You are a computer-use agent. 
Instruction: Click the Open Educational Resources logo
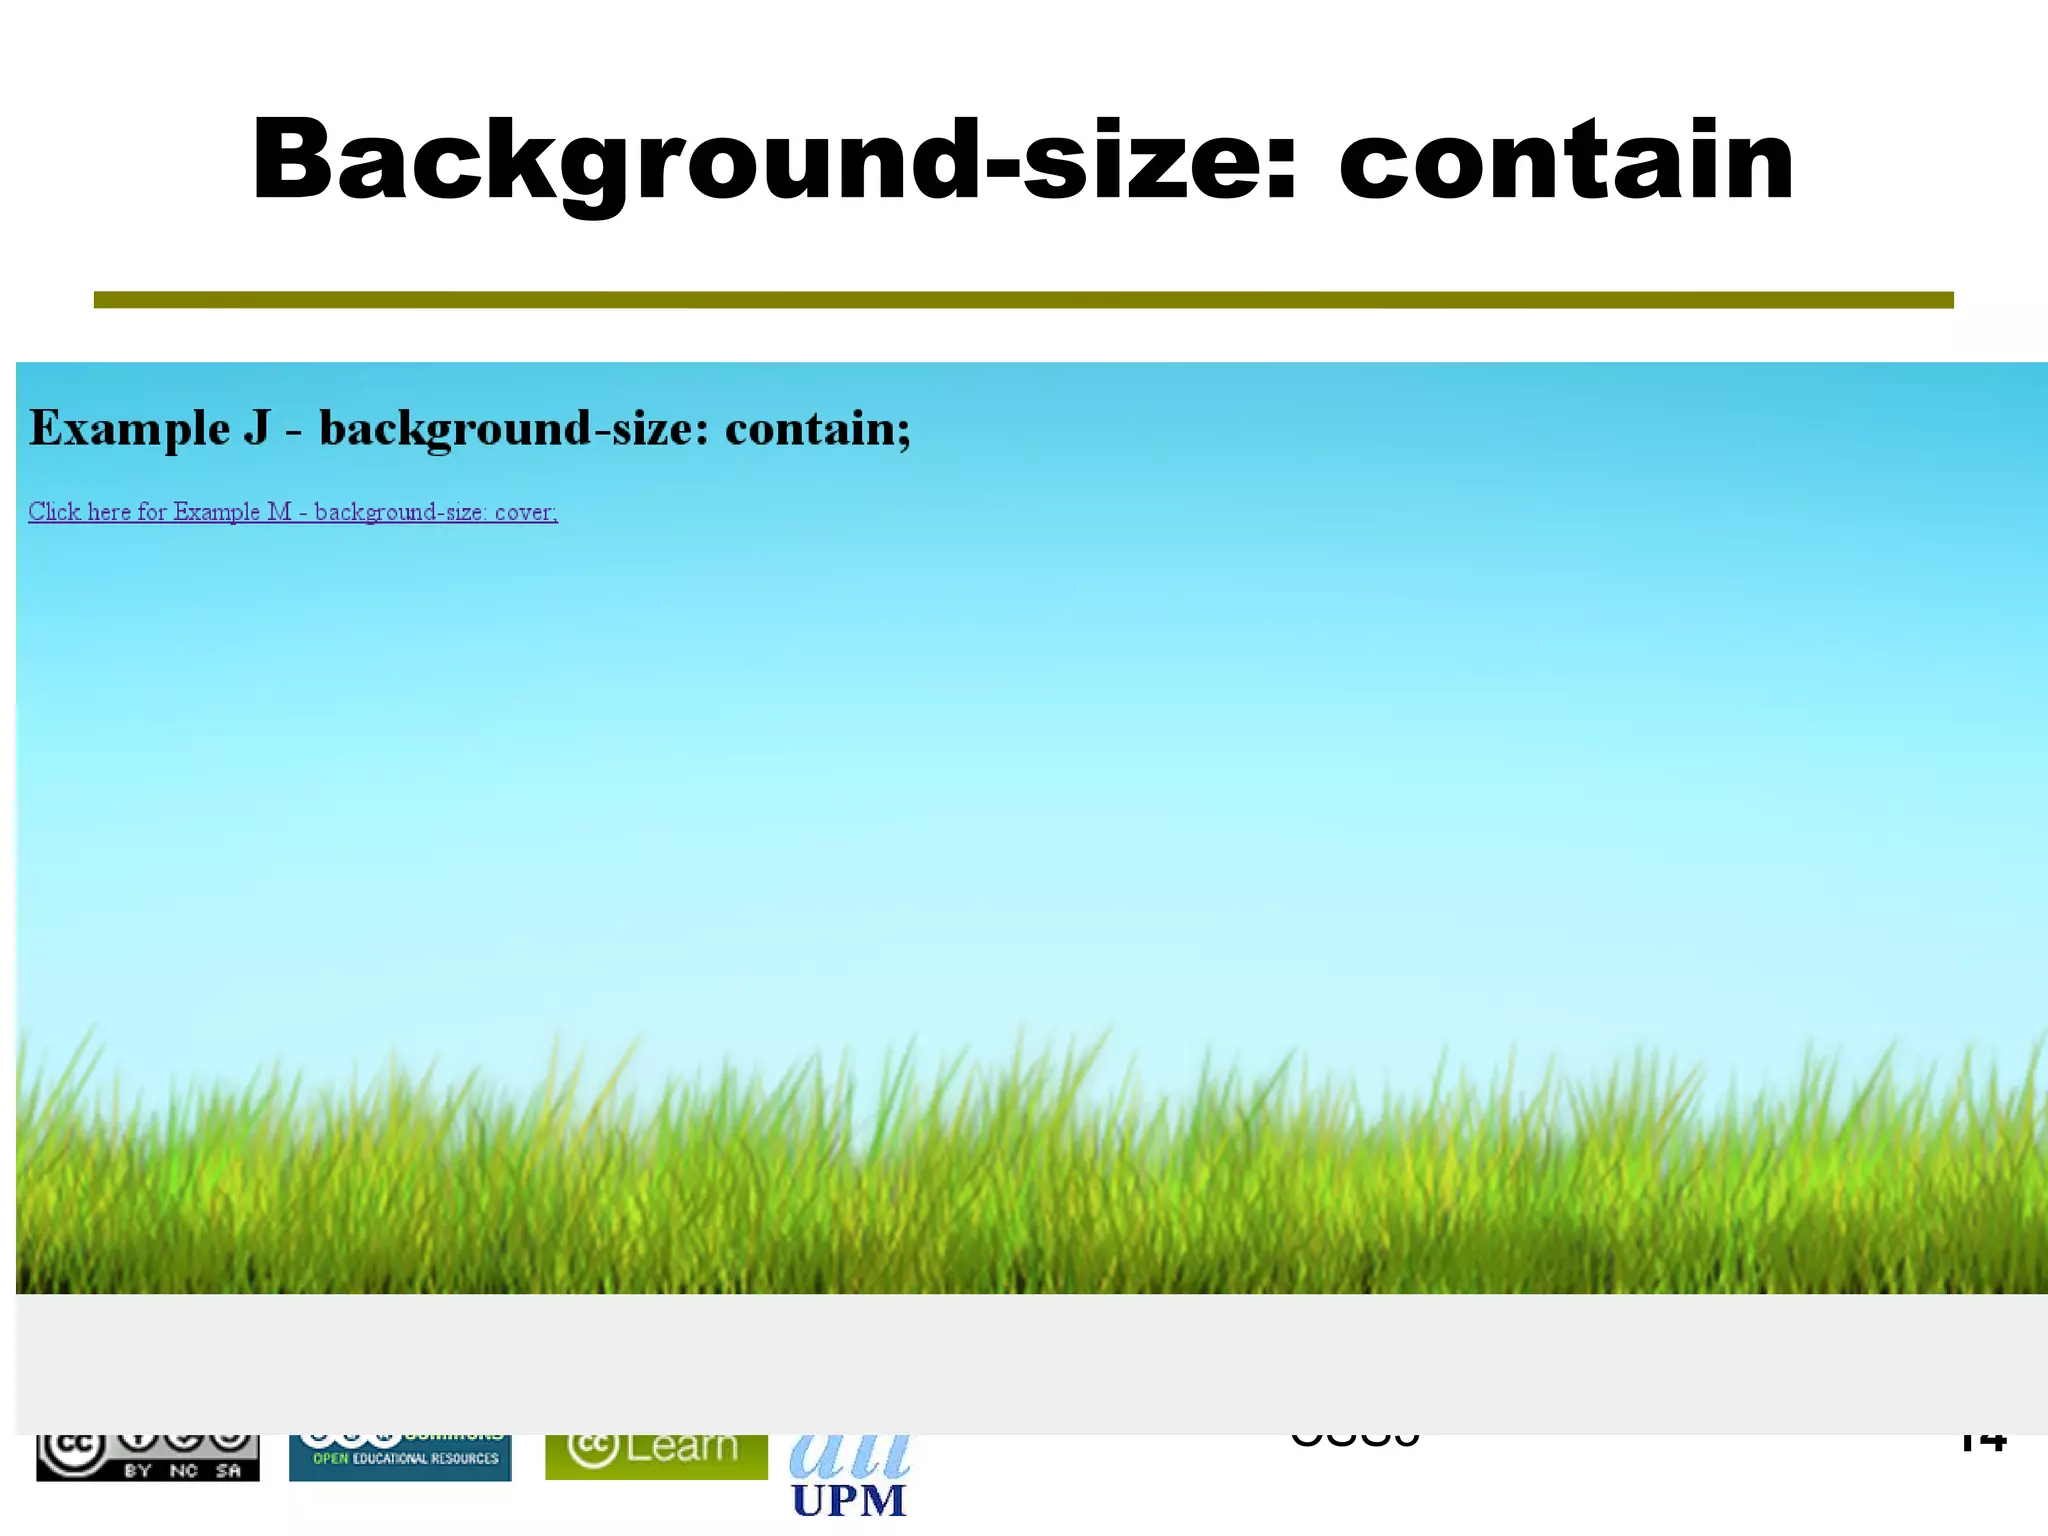coord(400,1458)
